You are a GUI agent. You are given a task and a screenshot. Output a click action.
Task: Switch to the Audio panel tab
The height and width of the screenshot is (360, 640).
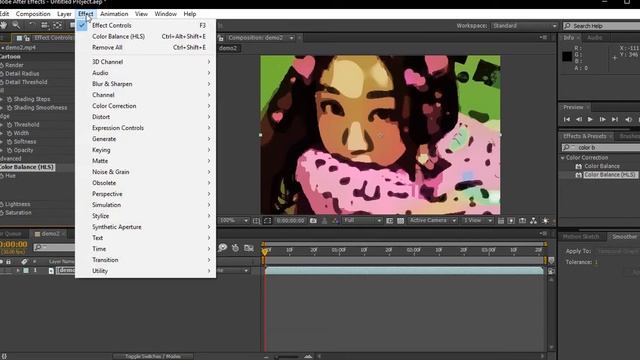click(x=594, y=38)
